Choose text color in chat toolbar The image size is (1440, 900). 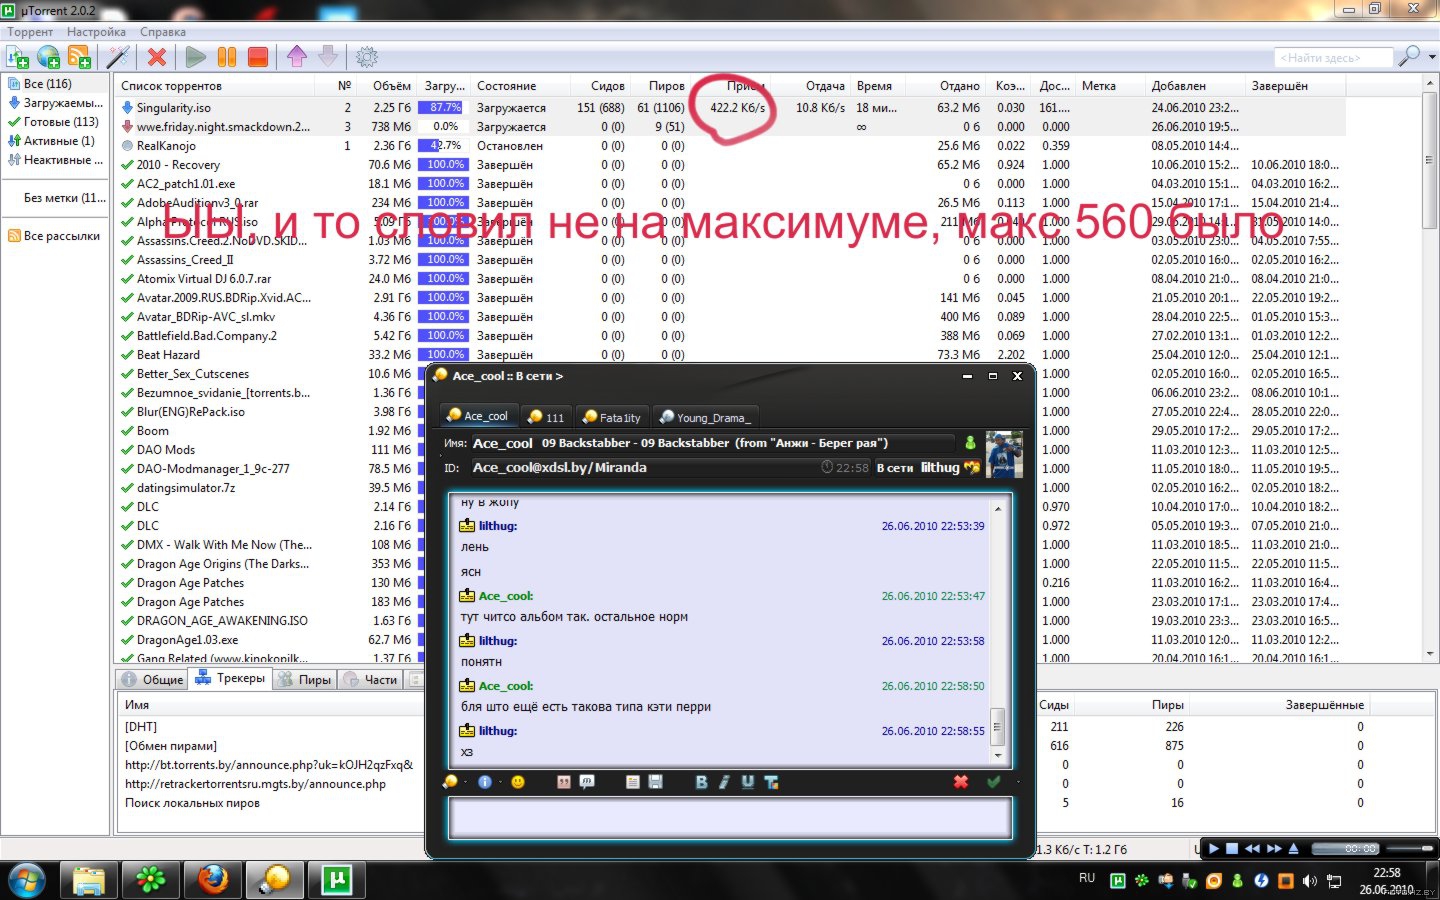click(771, 782)
